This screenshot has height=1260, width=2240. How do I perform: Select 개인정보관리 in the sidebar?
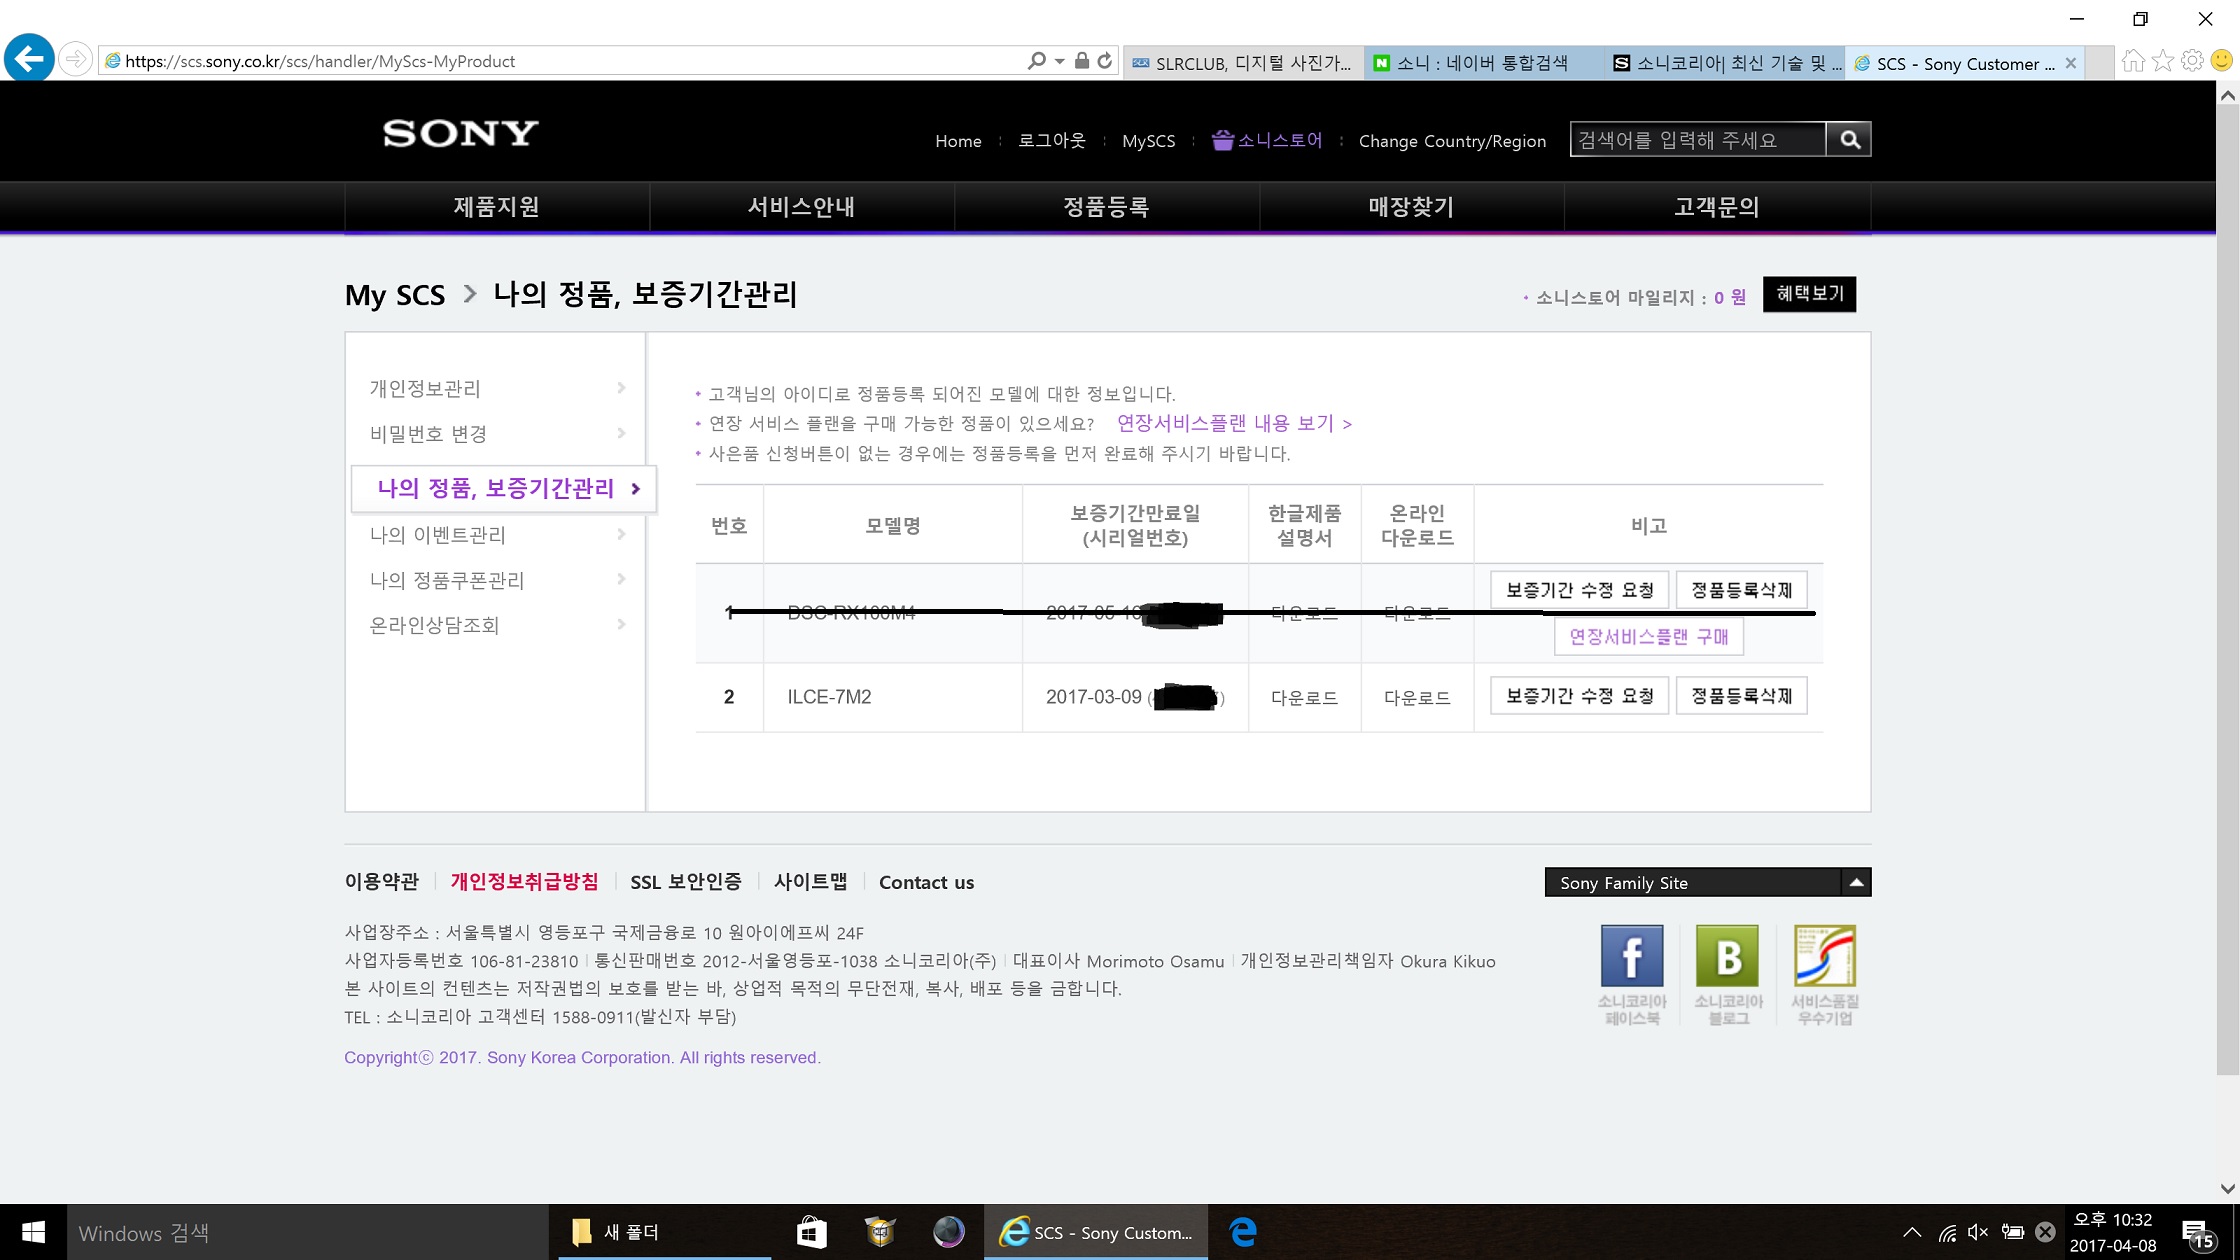(x=426, y=388)
